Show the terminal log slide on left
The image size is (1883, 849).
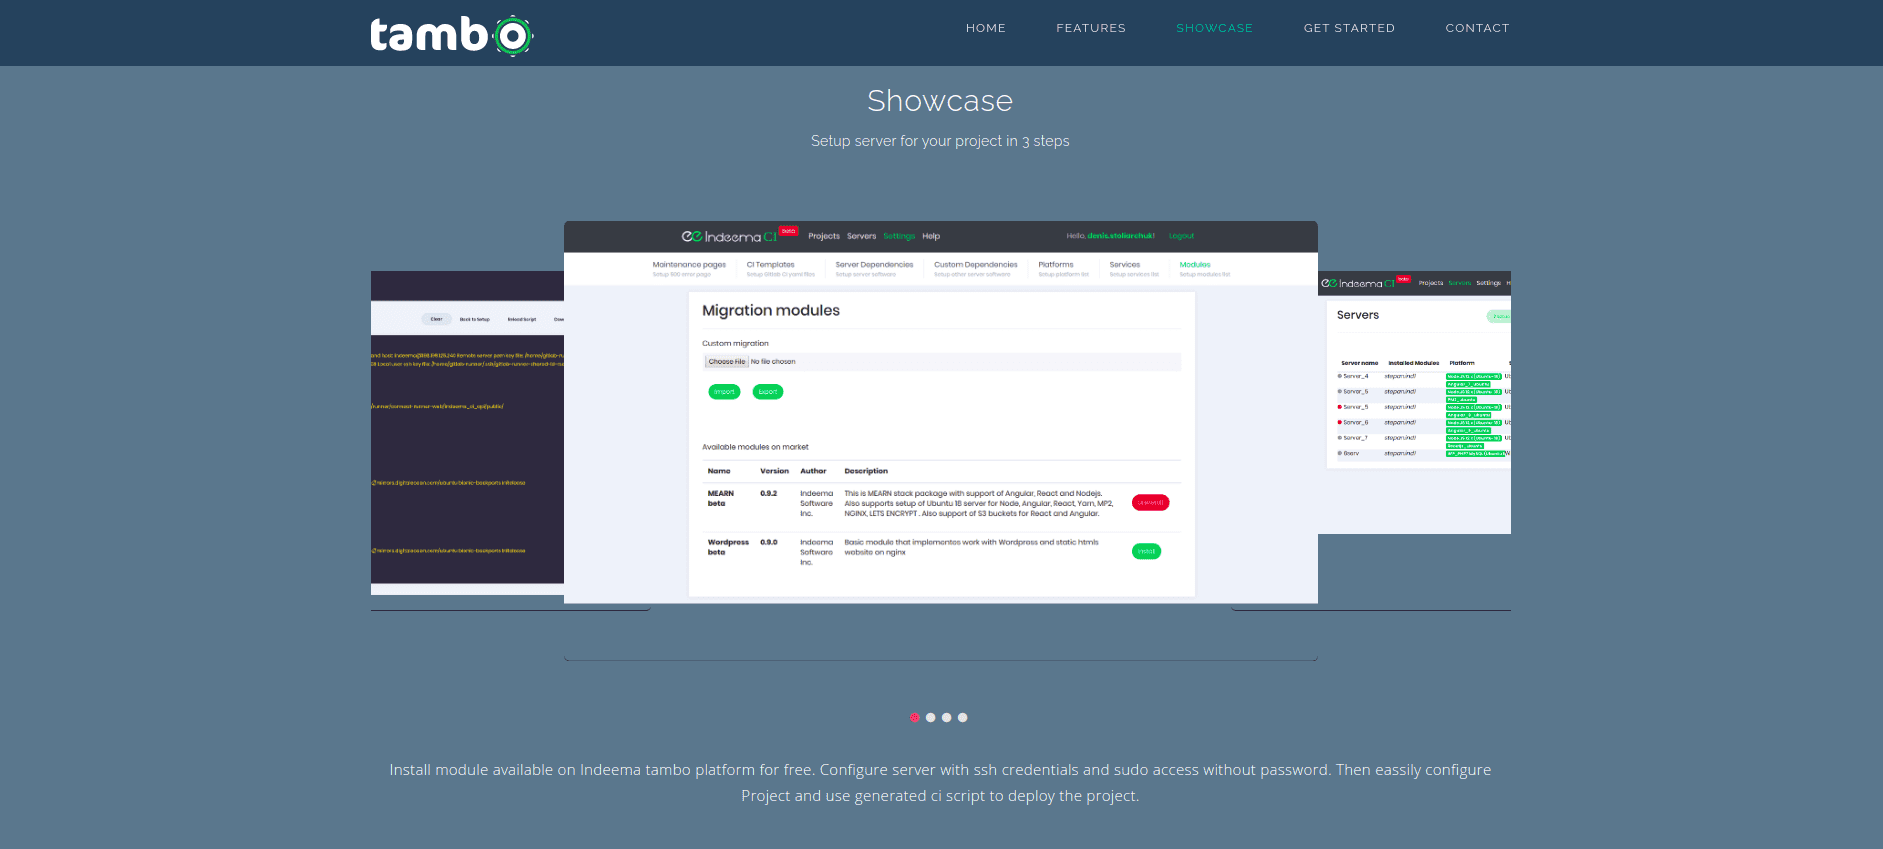tap(467, 430)
